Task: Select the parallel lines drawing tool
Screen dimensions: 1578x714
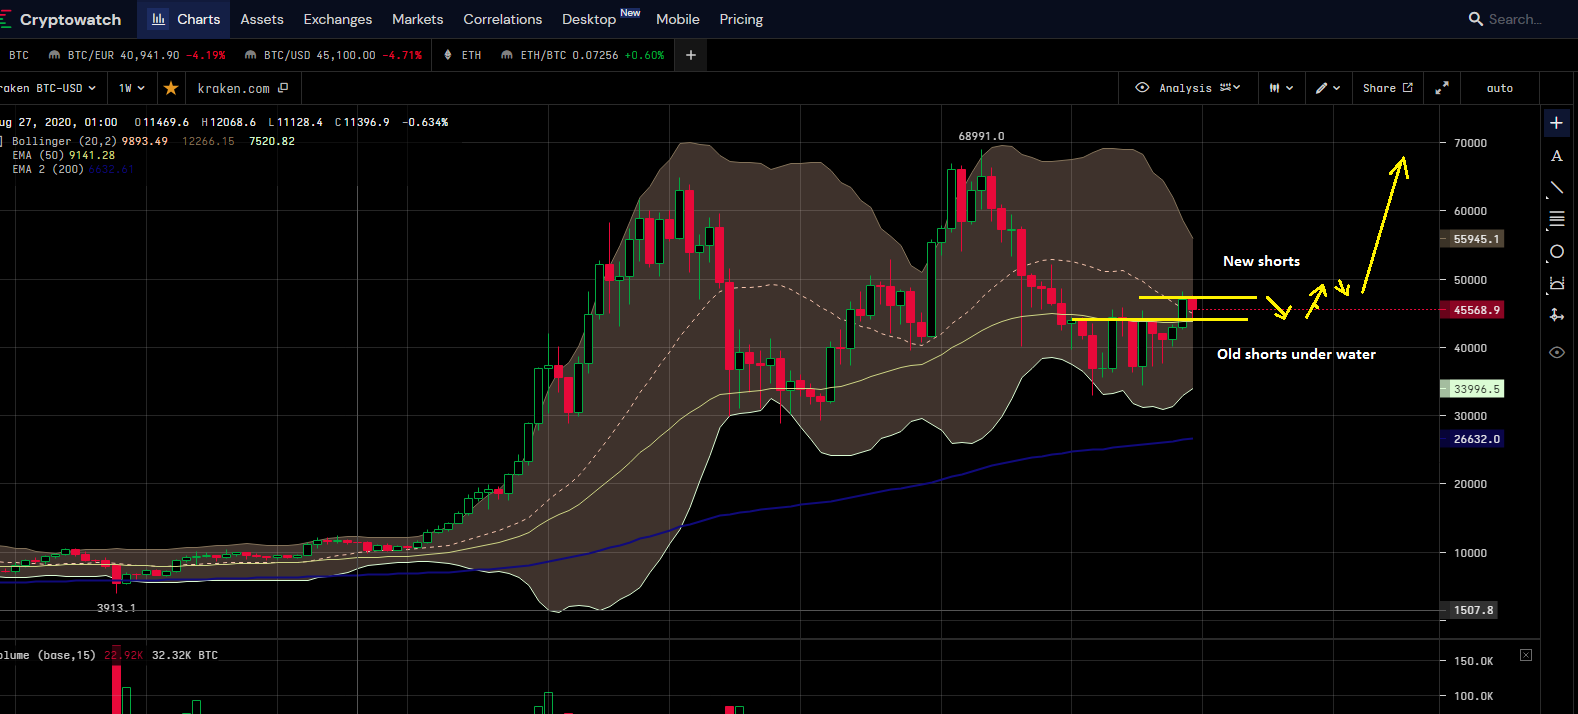Action: (x=1556, y=219)
